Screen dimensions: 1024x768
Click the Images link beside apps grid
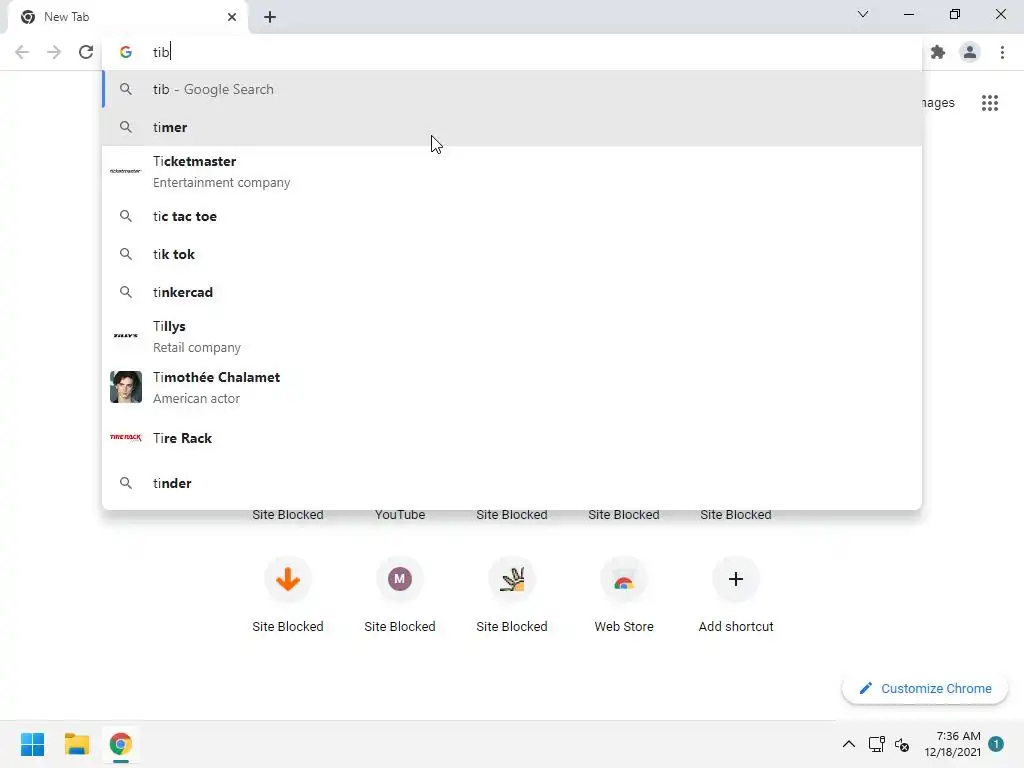[x=938, y=103]
